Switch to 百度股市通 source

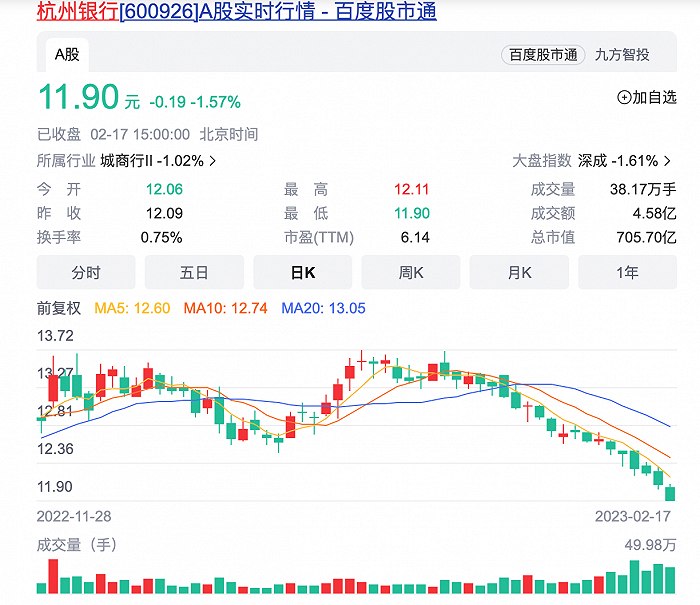(x=543, y=55)
